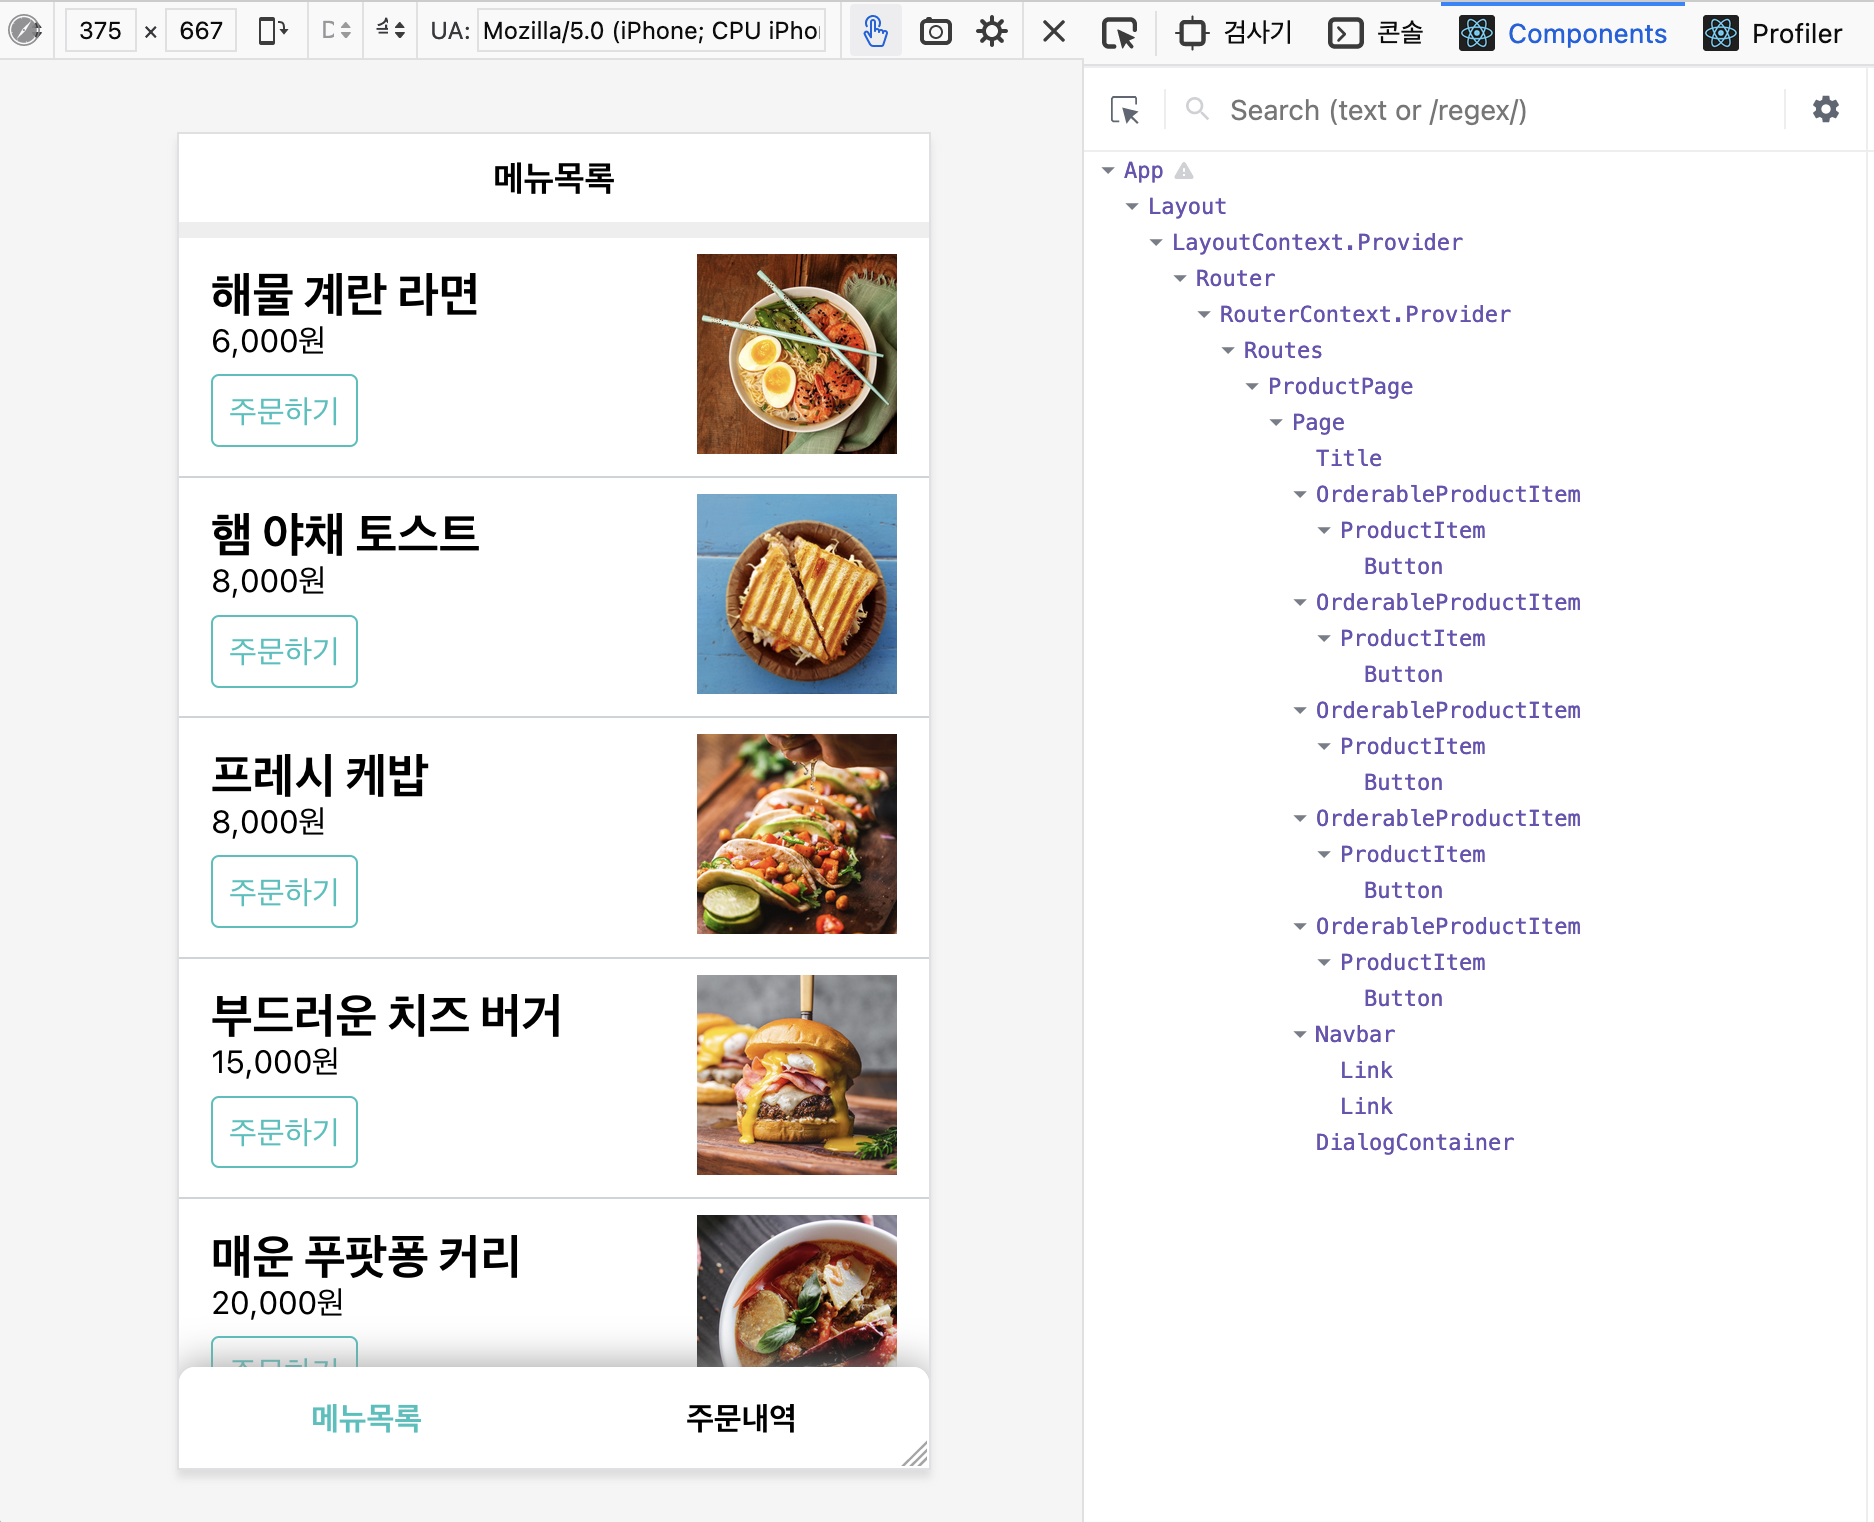Open Components panel settings gear
Viewport: 1874px width, 1522px height.
coord(1826,109)
